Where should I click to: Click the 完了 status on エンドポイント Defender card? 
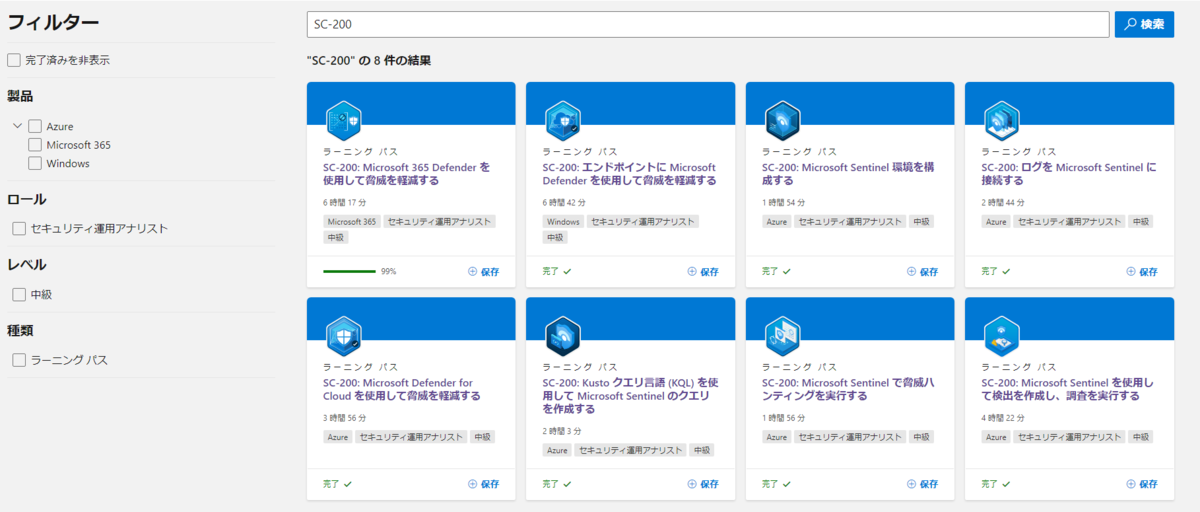tap(557, 271)
